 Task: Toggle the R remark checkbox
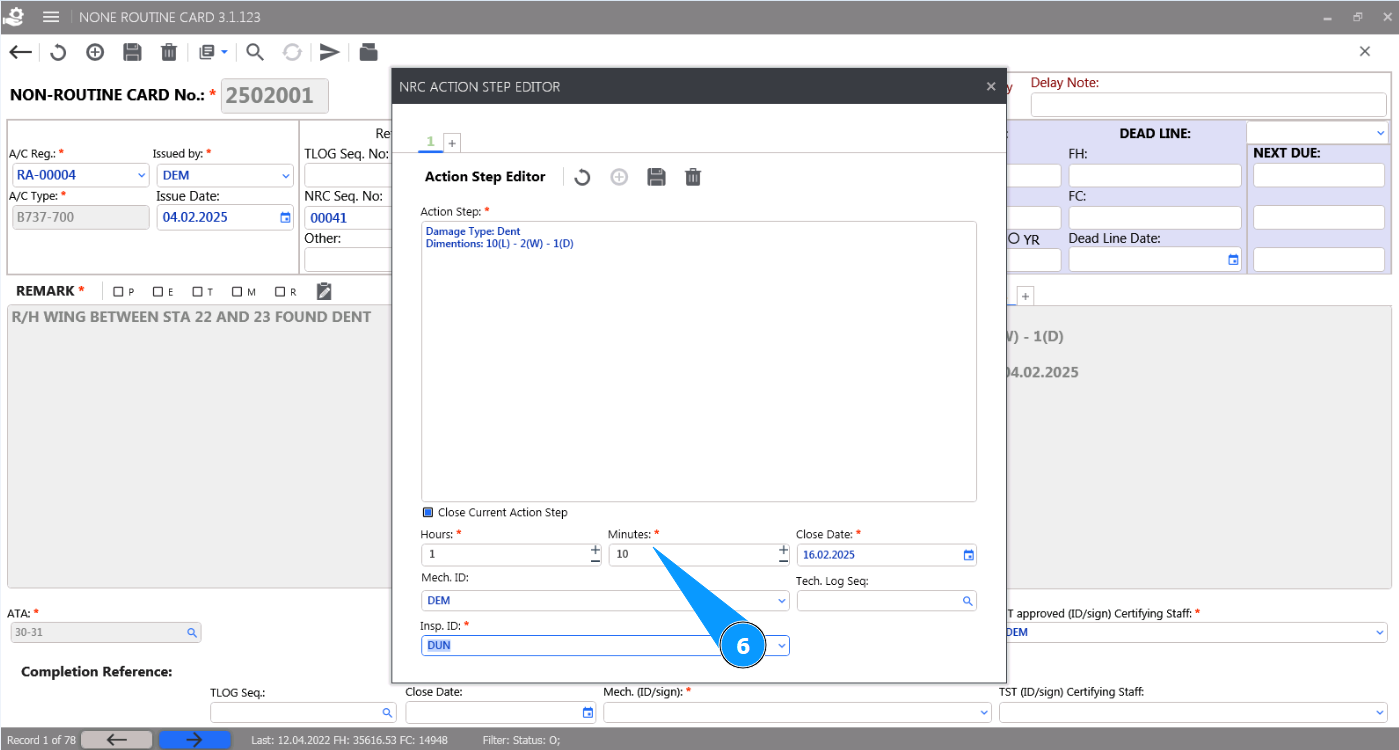tap(280, 292)
